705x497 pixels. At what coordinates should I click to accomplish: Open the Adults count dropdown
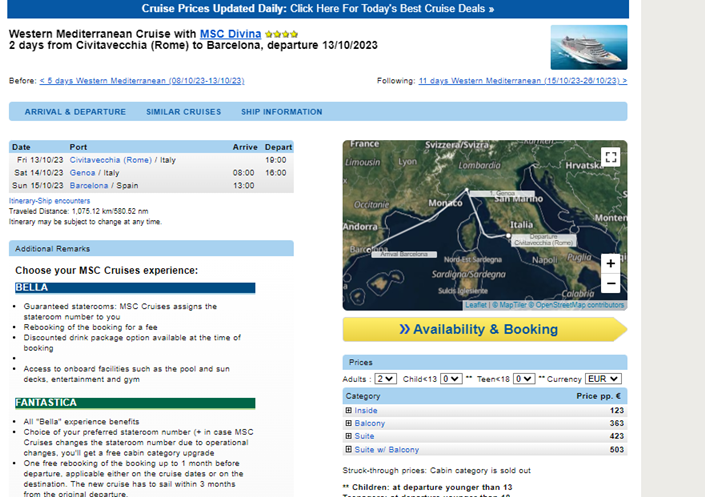click(385, 379)
